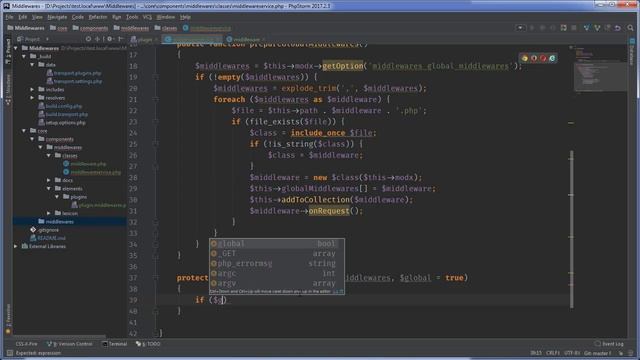Open the VCS menu
The image size is (640, 360).
point(147,17)
